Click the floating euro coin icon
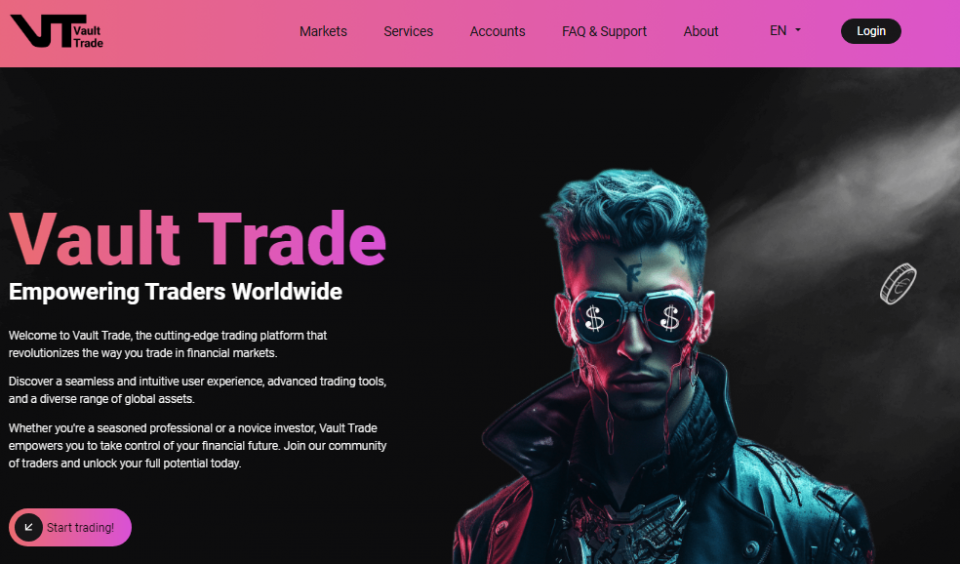The image size is (960, 564). [x=898, y=284]
